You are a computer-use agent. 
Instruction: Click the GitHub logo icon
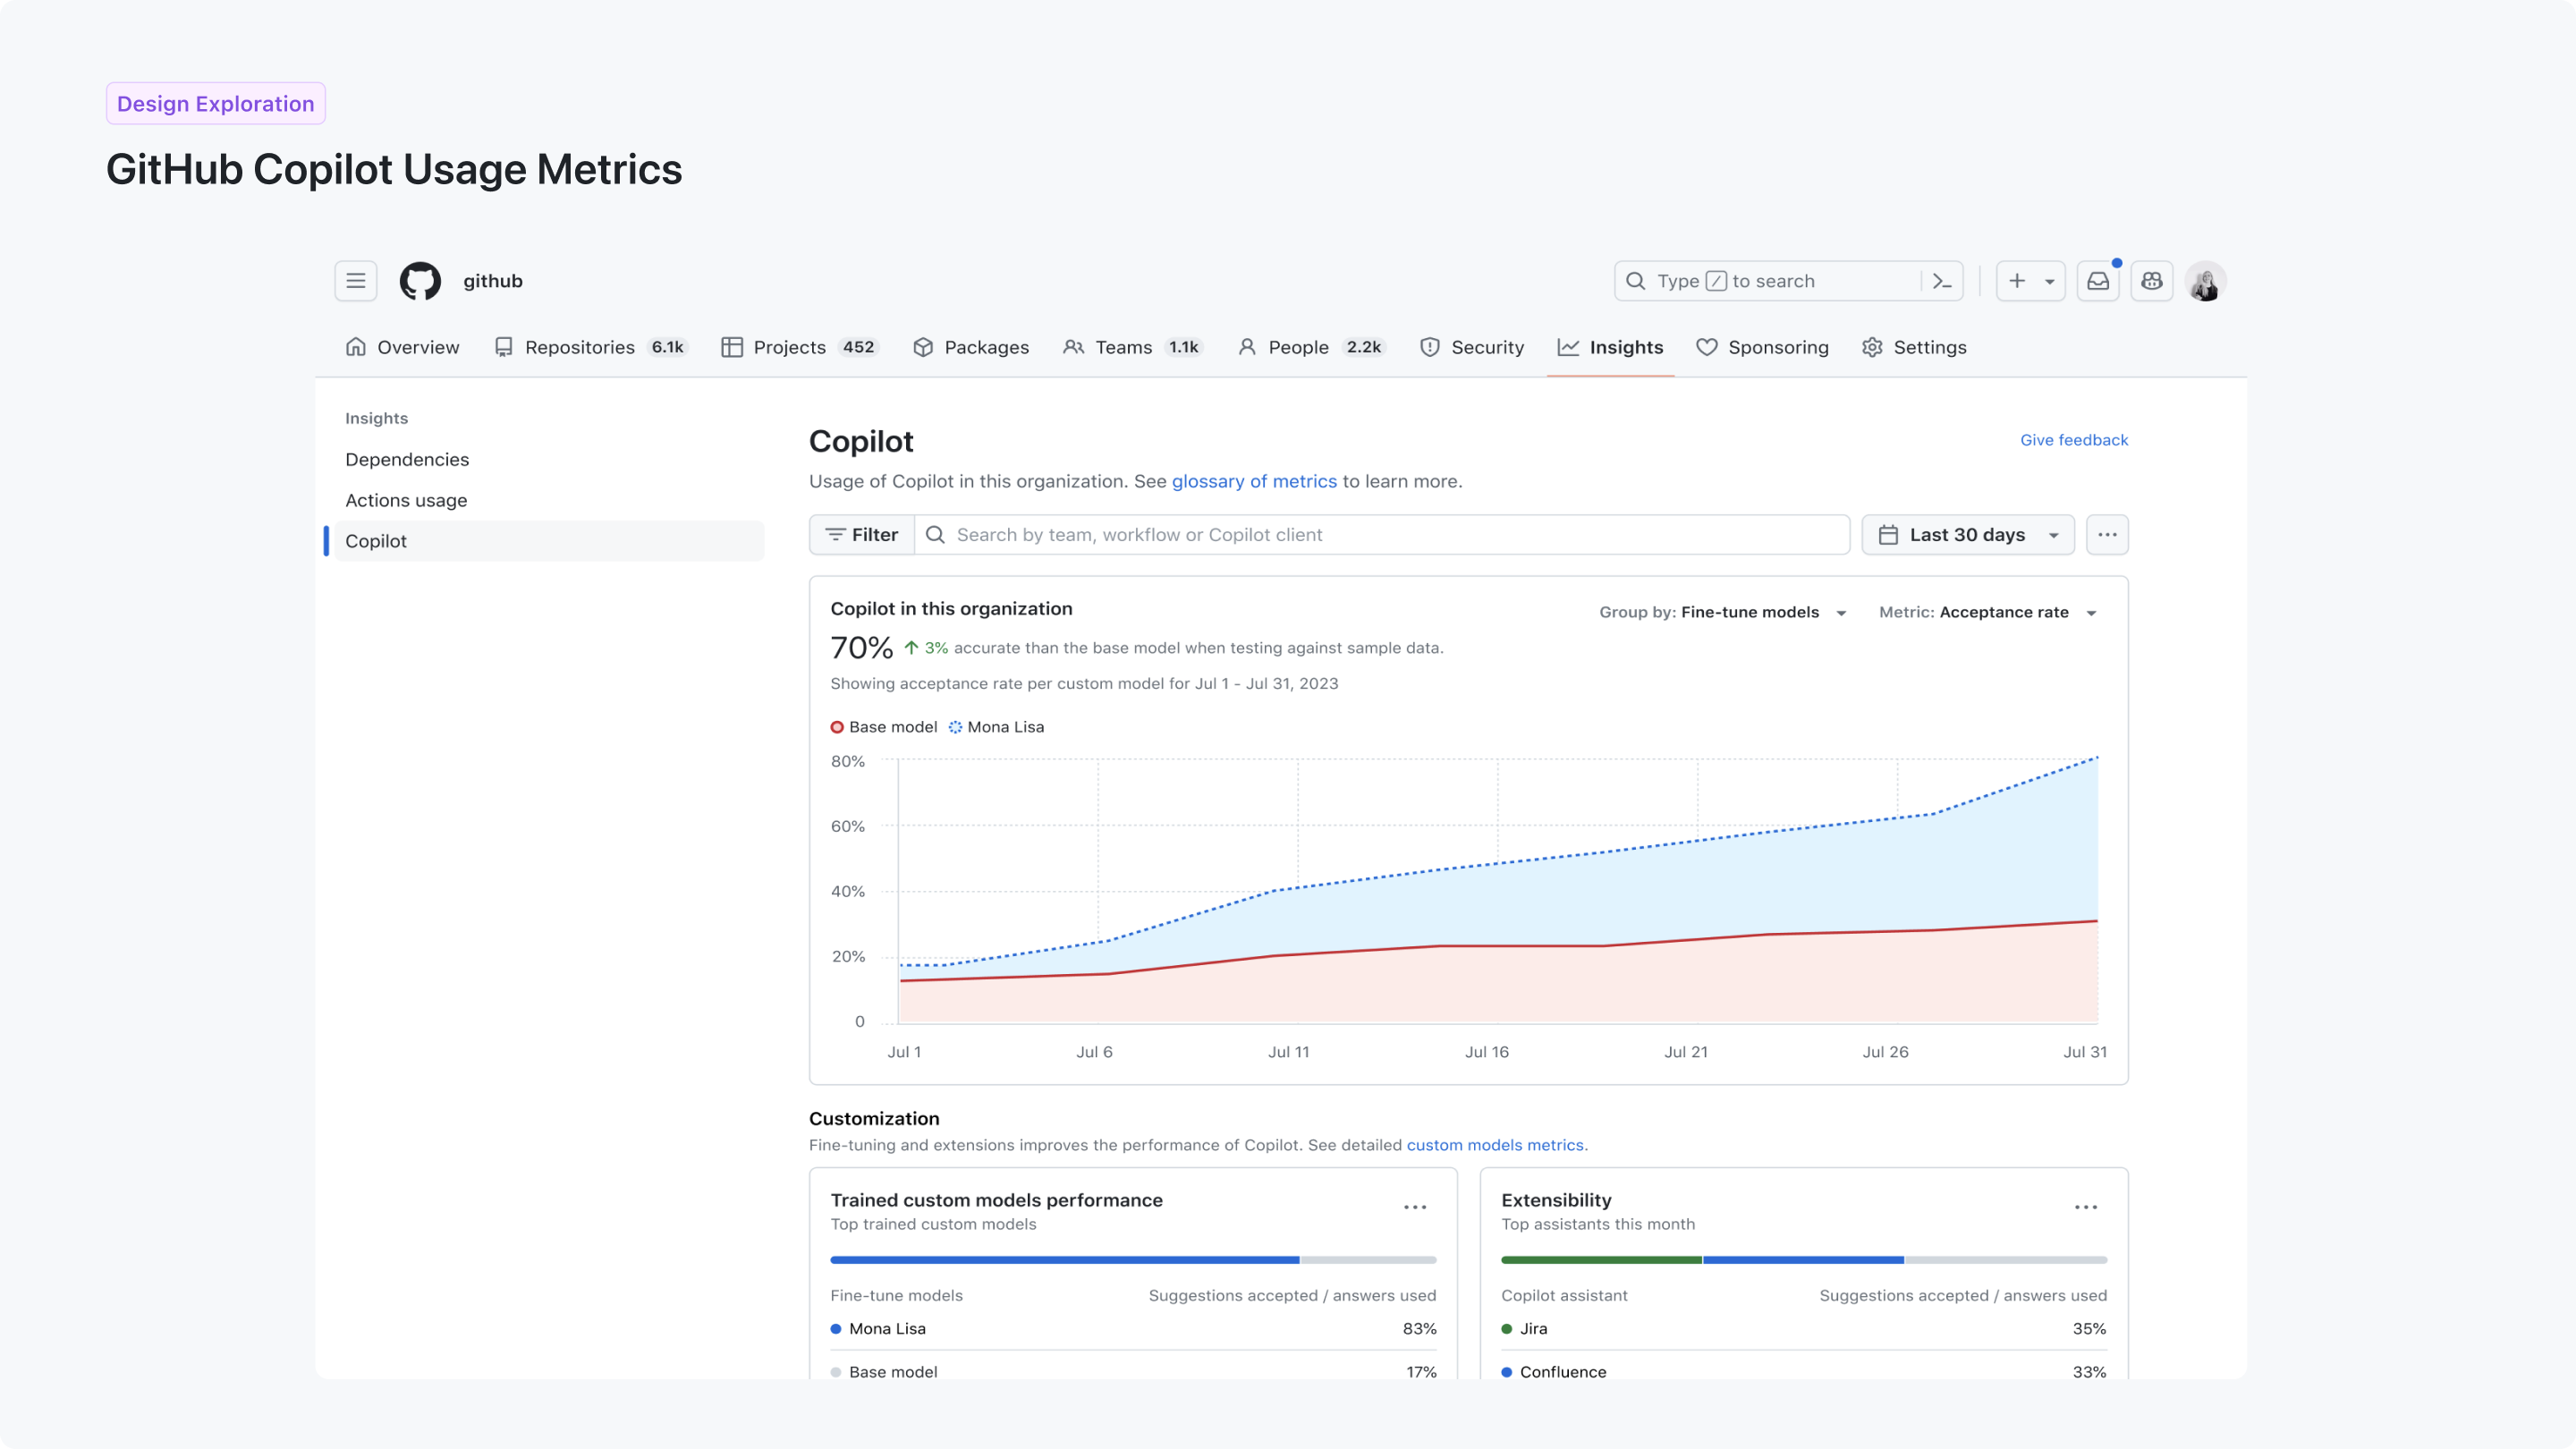pos(420,281)
